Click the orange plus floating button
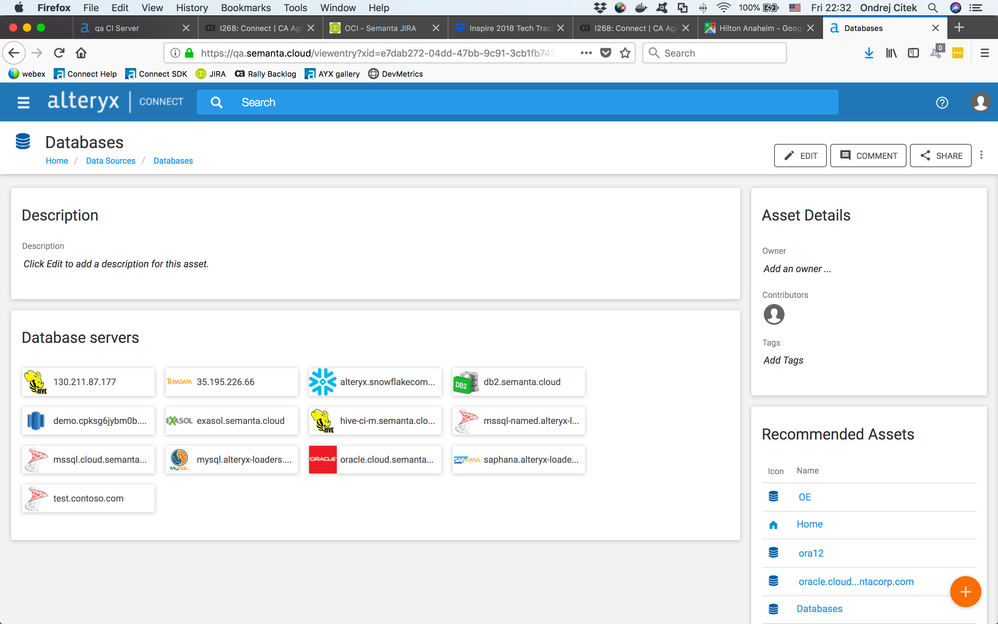Screen dimensions: 998x624 coord(965,592)
